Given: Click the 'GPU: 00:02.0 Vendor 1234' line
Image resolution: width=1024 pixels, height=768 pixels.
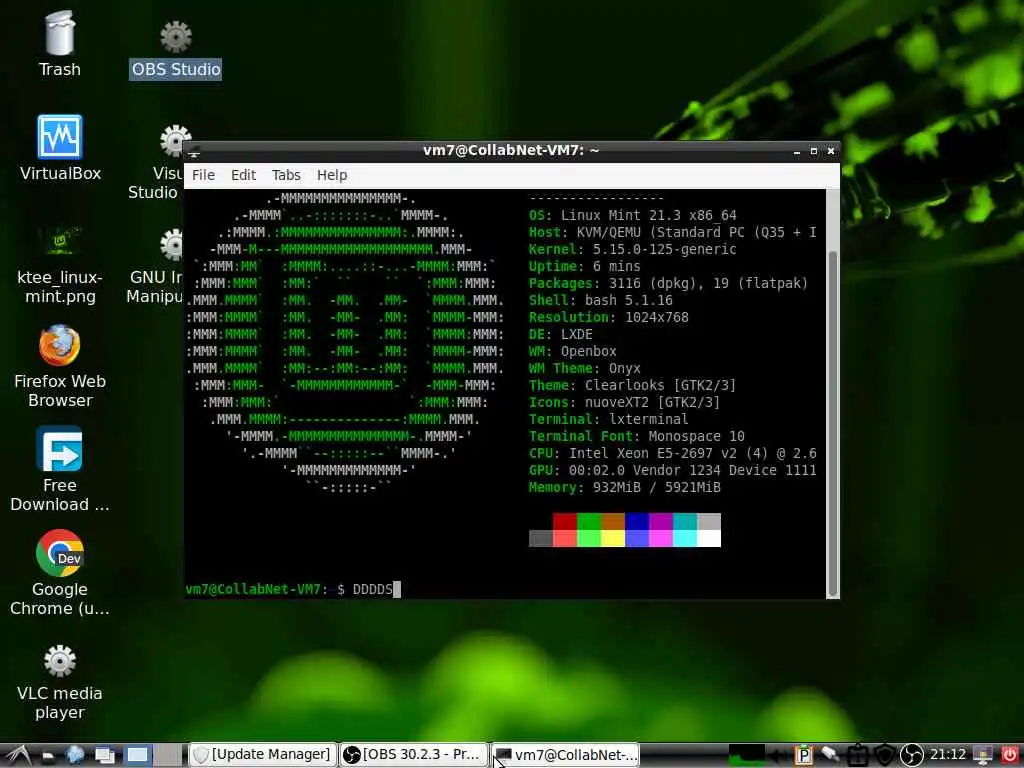Looking at the screenshot, I should click(673, 470).
